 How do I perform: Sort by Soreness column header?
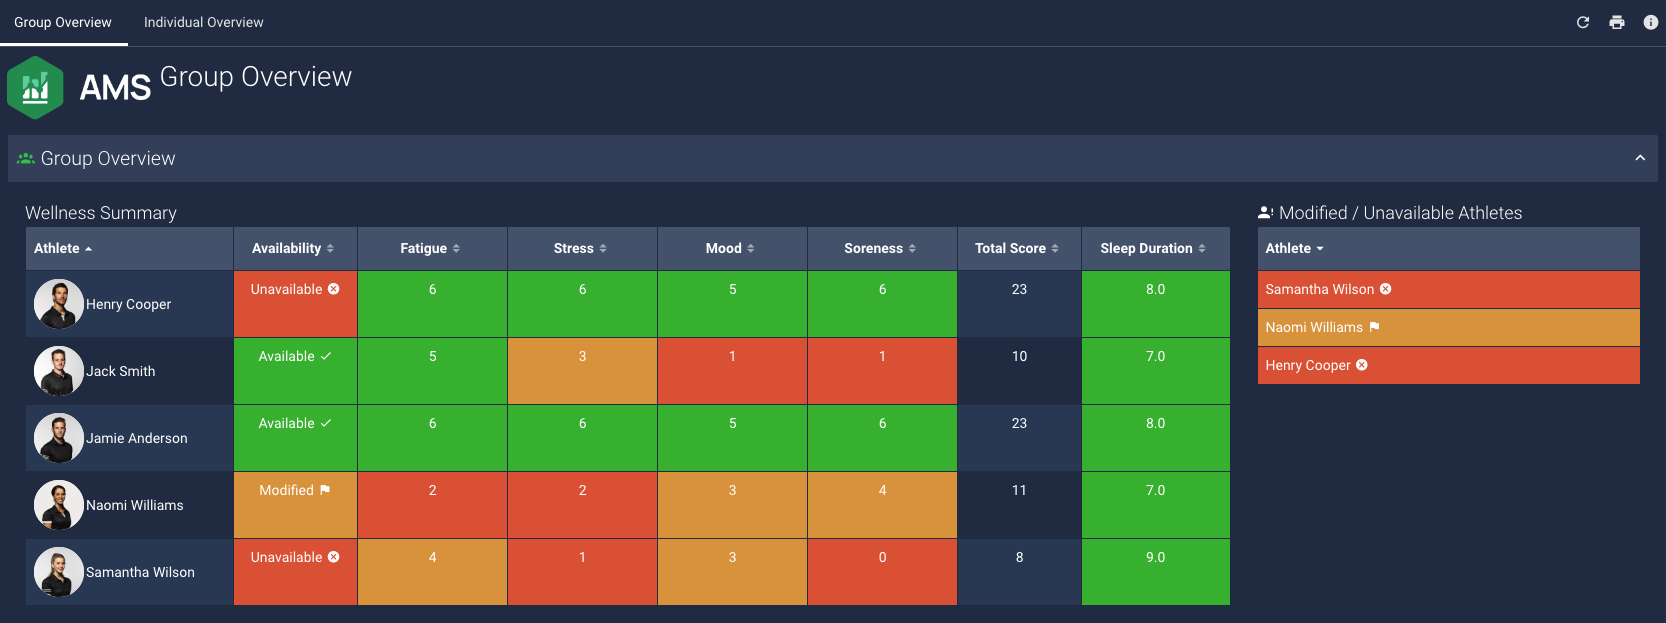(x=881, y=248)
